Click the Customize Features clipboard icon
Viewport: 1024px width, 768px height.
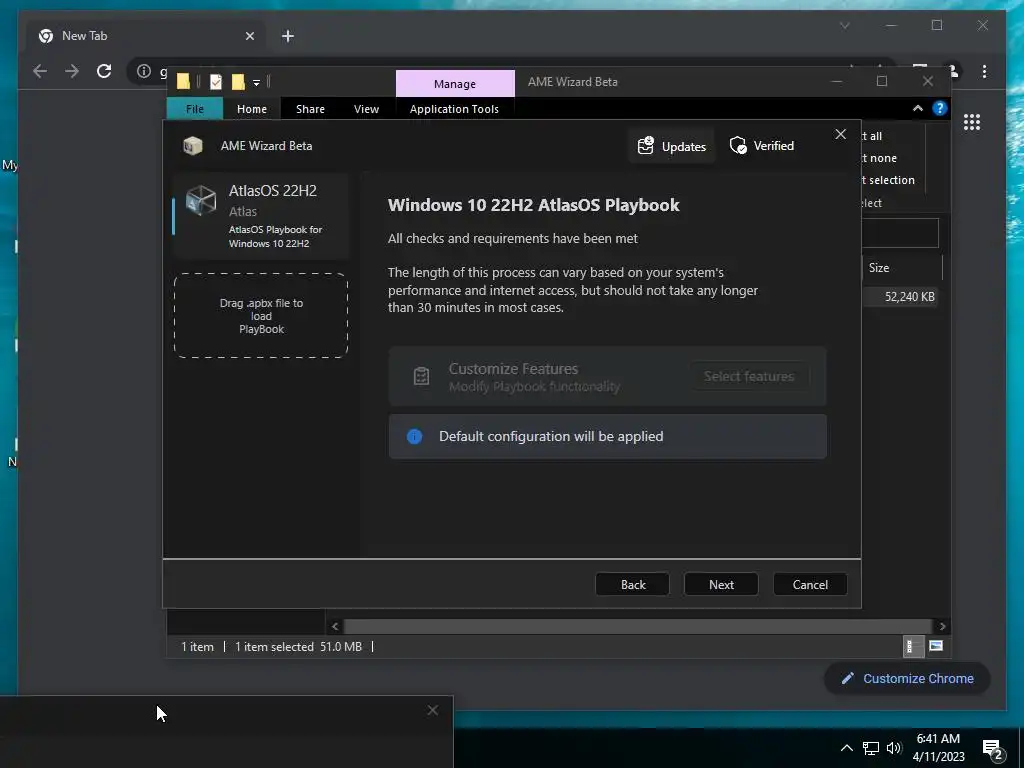[x=421, y=376]
